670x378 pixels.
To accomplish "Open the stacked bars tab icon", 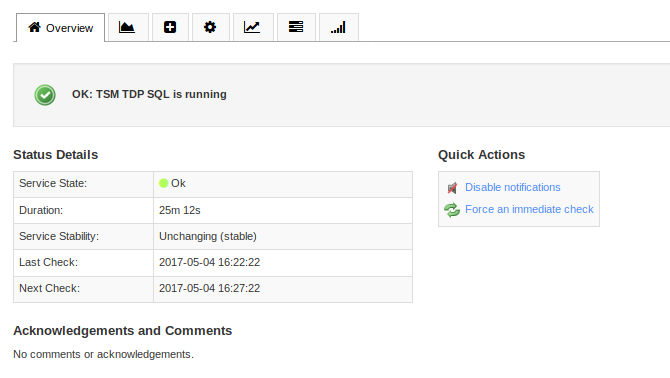I will (296, 28).
